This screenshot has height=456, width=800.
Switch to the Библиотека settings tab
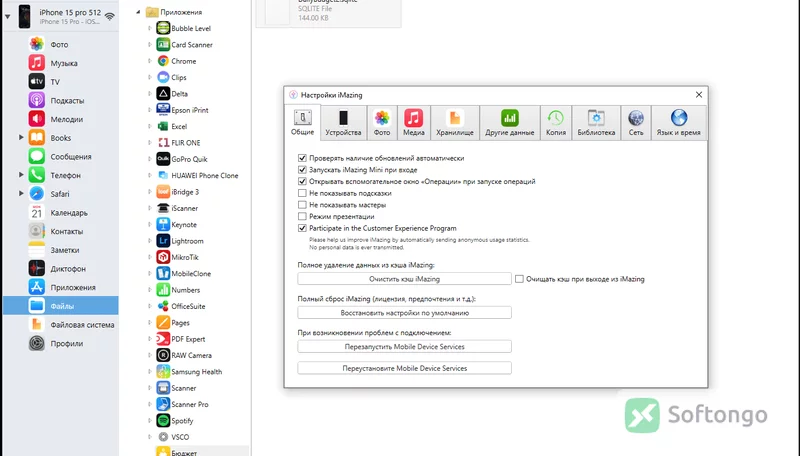tap(596, 123)
